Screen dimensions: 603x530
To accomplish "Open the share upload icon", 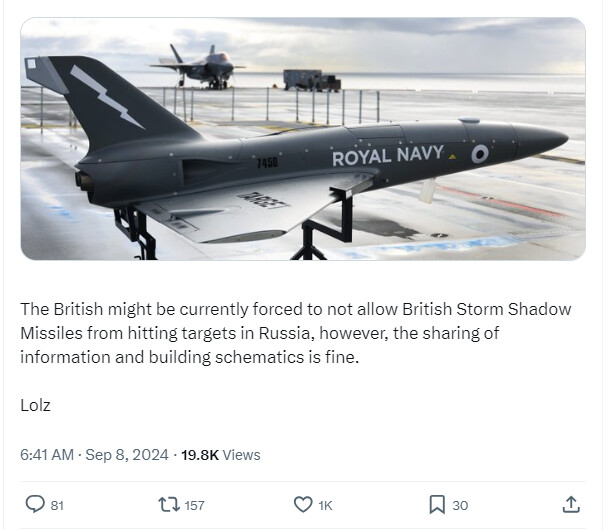I will pos(571,504).
